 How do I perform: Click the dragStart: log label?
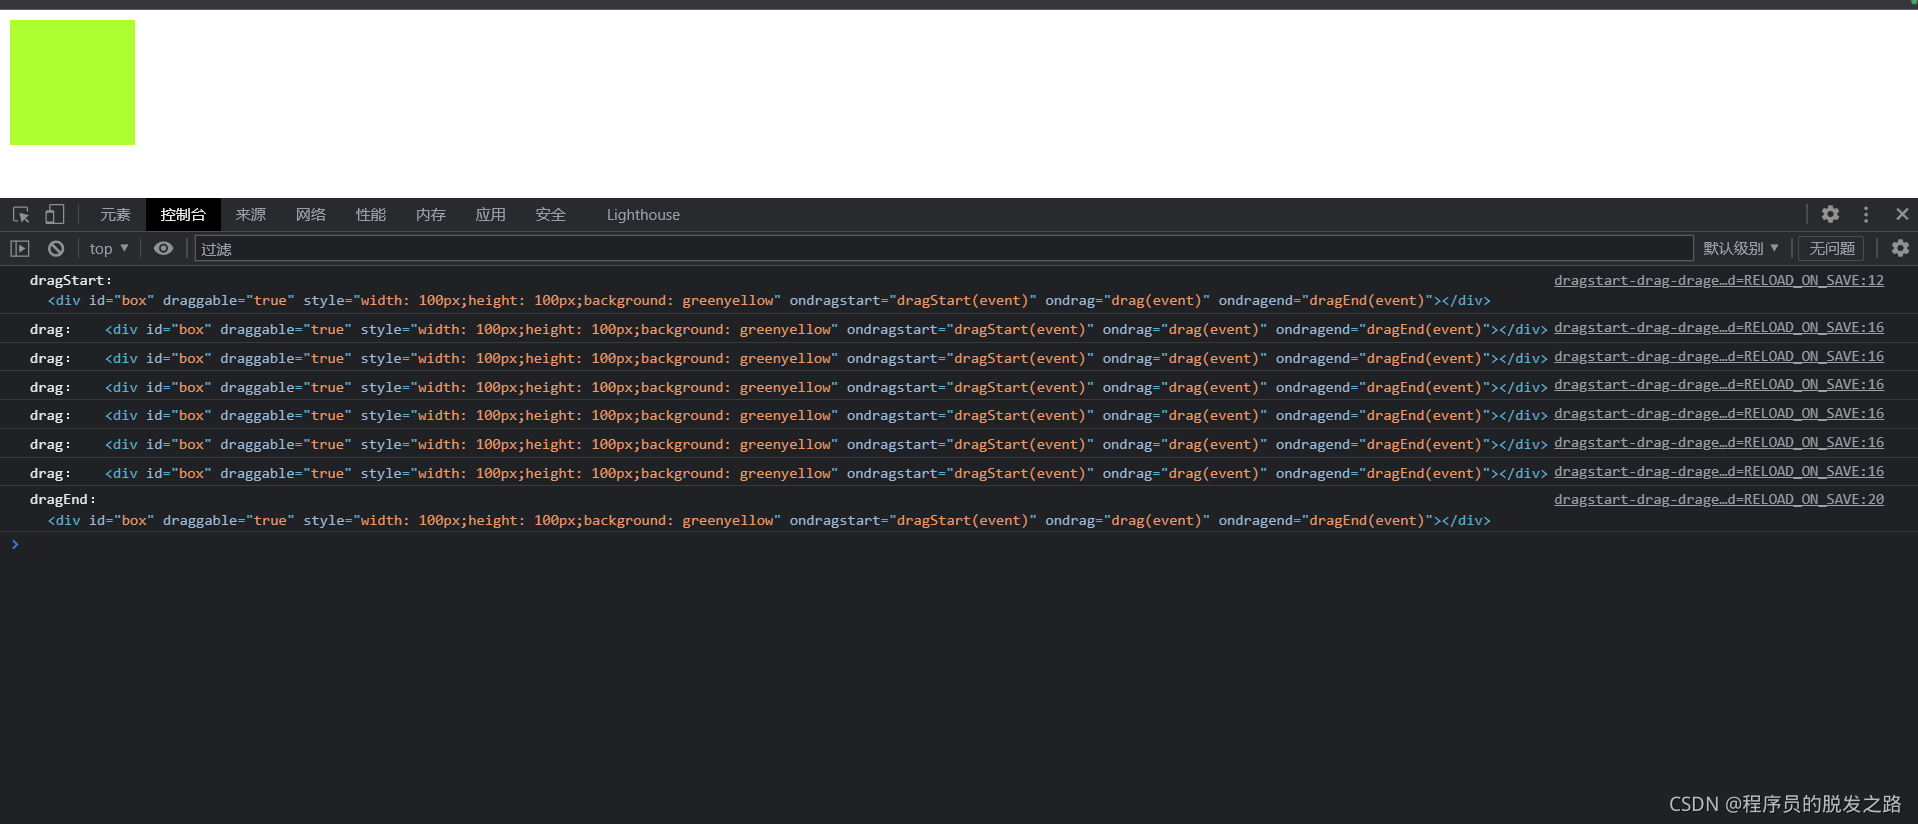71,280
